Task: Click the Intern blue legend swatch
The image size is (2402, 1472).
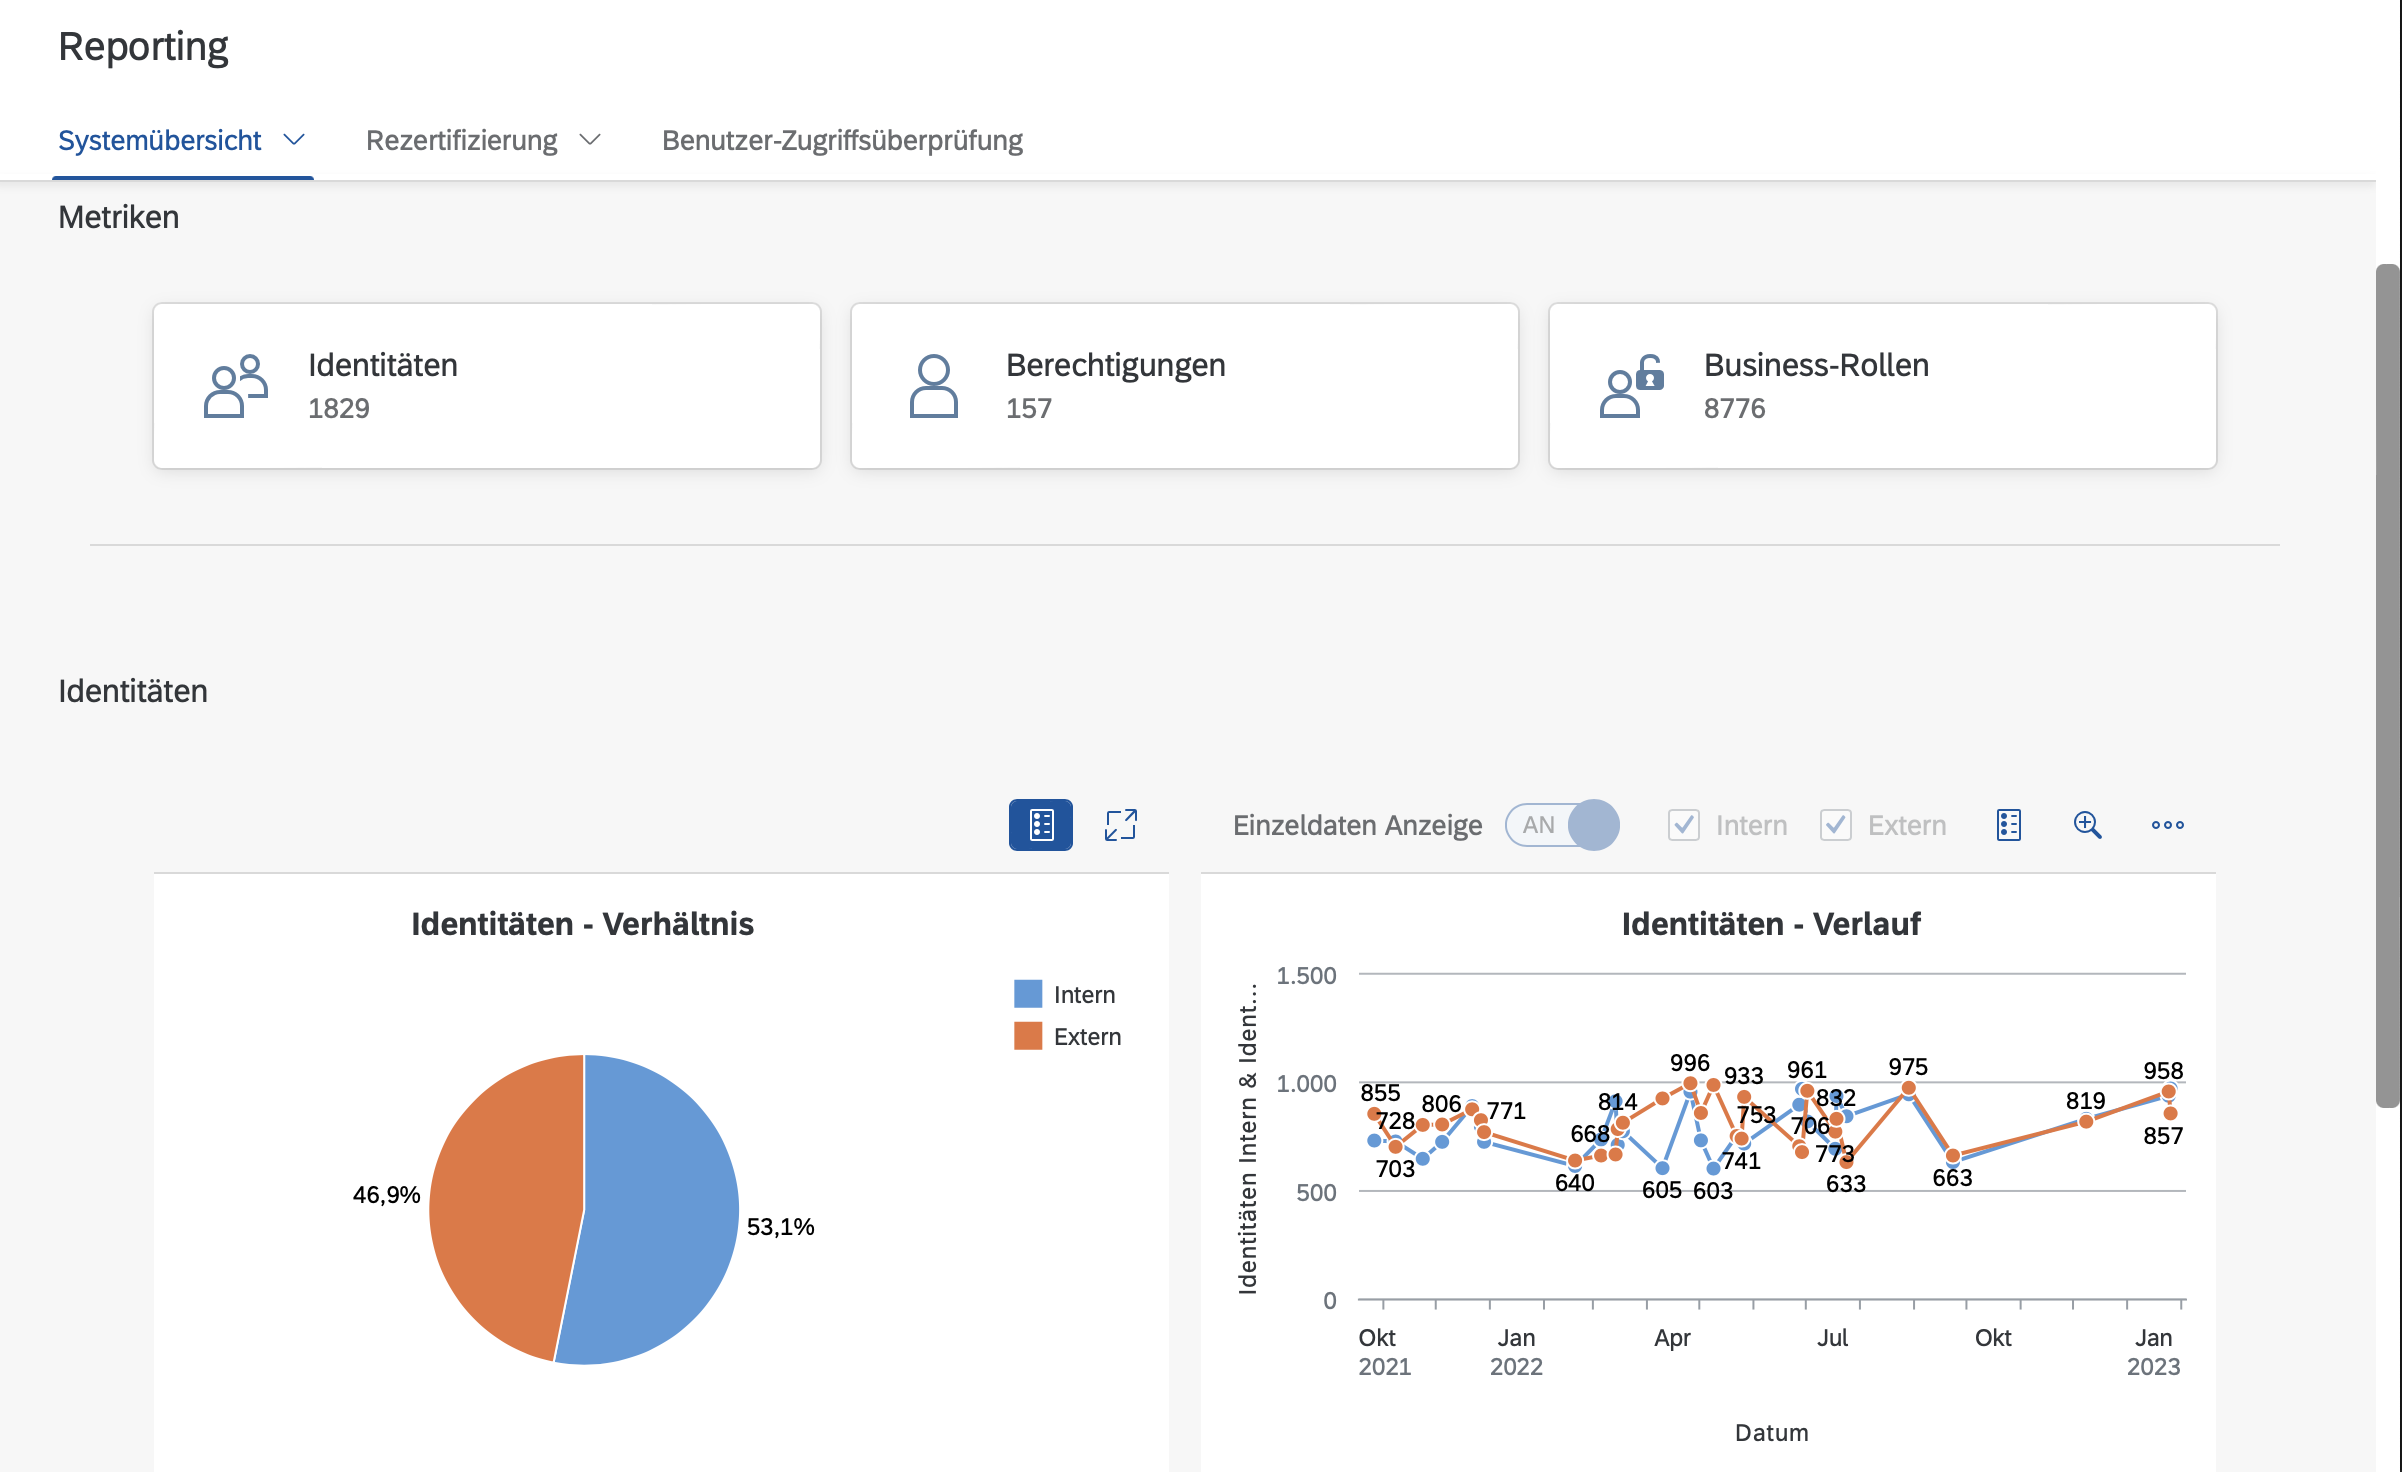Action: click(1028, 994)
